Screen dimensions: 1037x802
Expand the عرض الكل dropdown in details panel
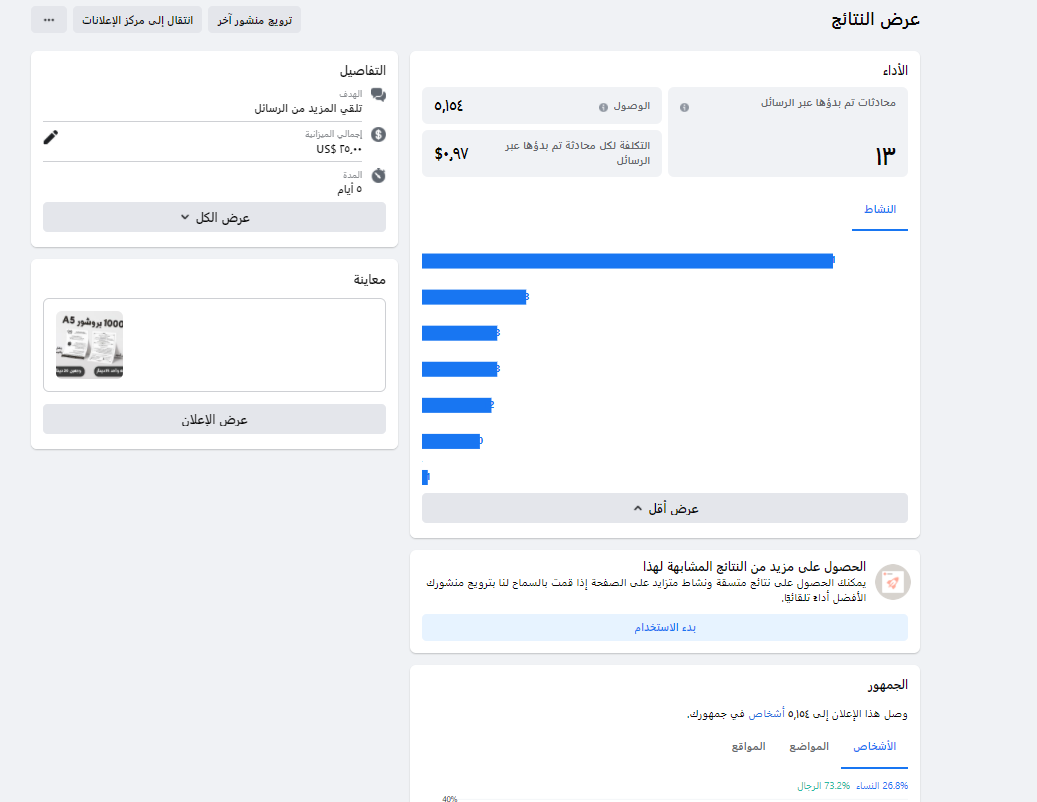click(213, 217)
